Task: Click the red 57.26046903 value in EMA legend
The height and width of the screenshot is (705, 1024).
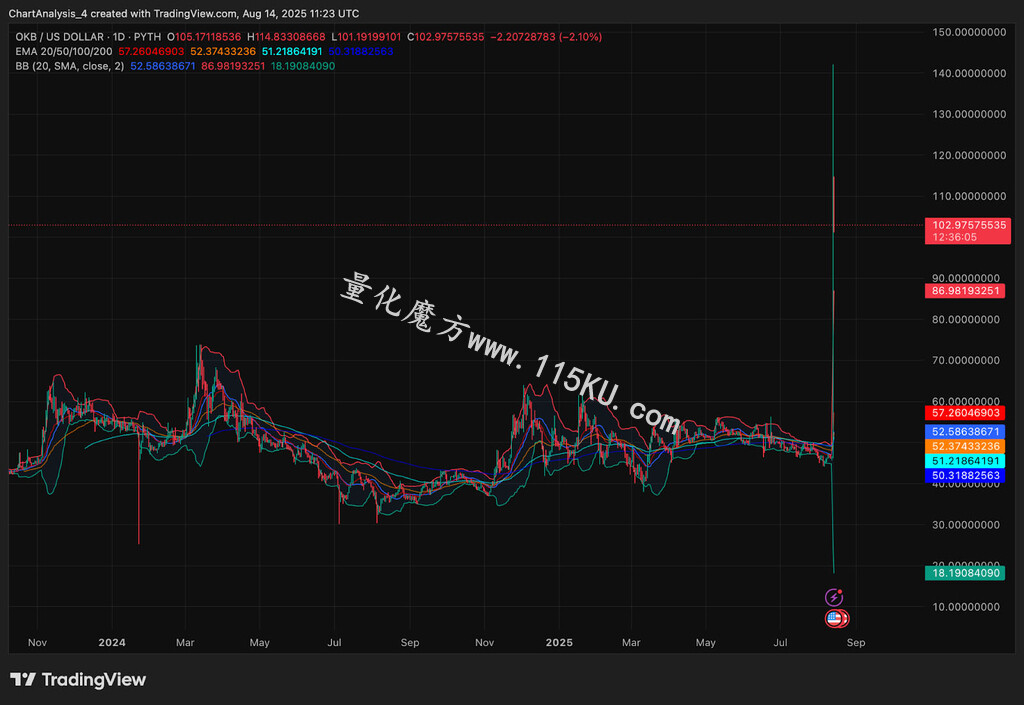Action: click(x=152, y=52)
